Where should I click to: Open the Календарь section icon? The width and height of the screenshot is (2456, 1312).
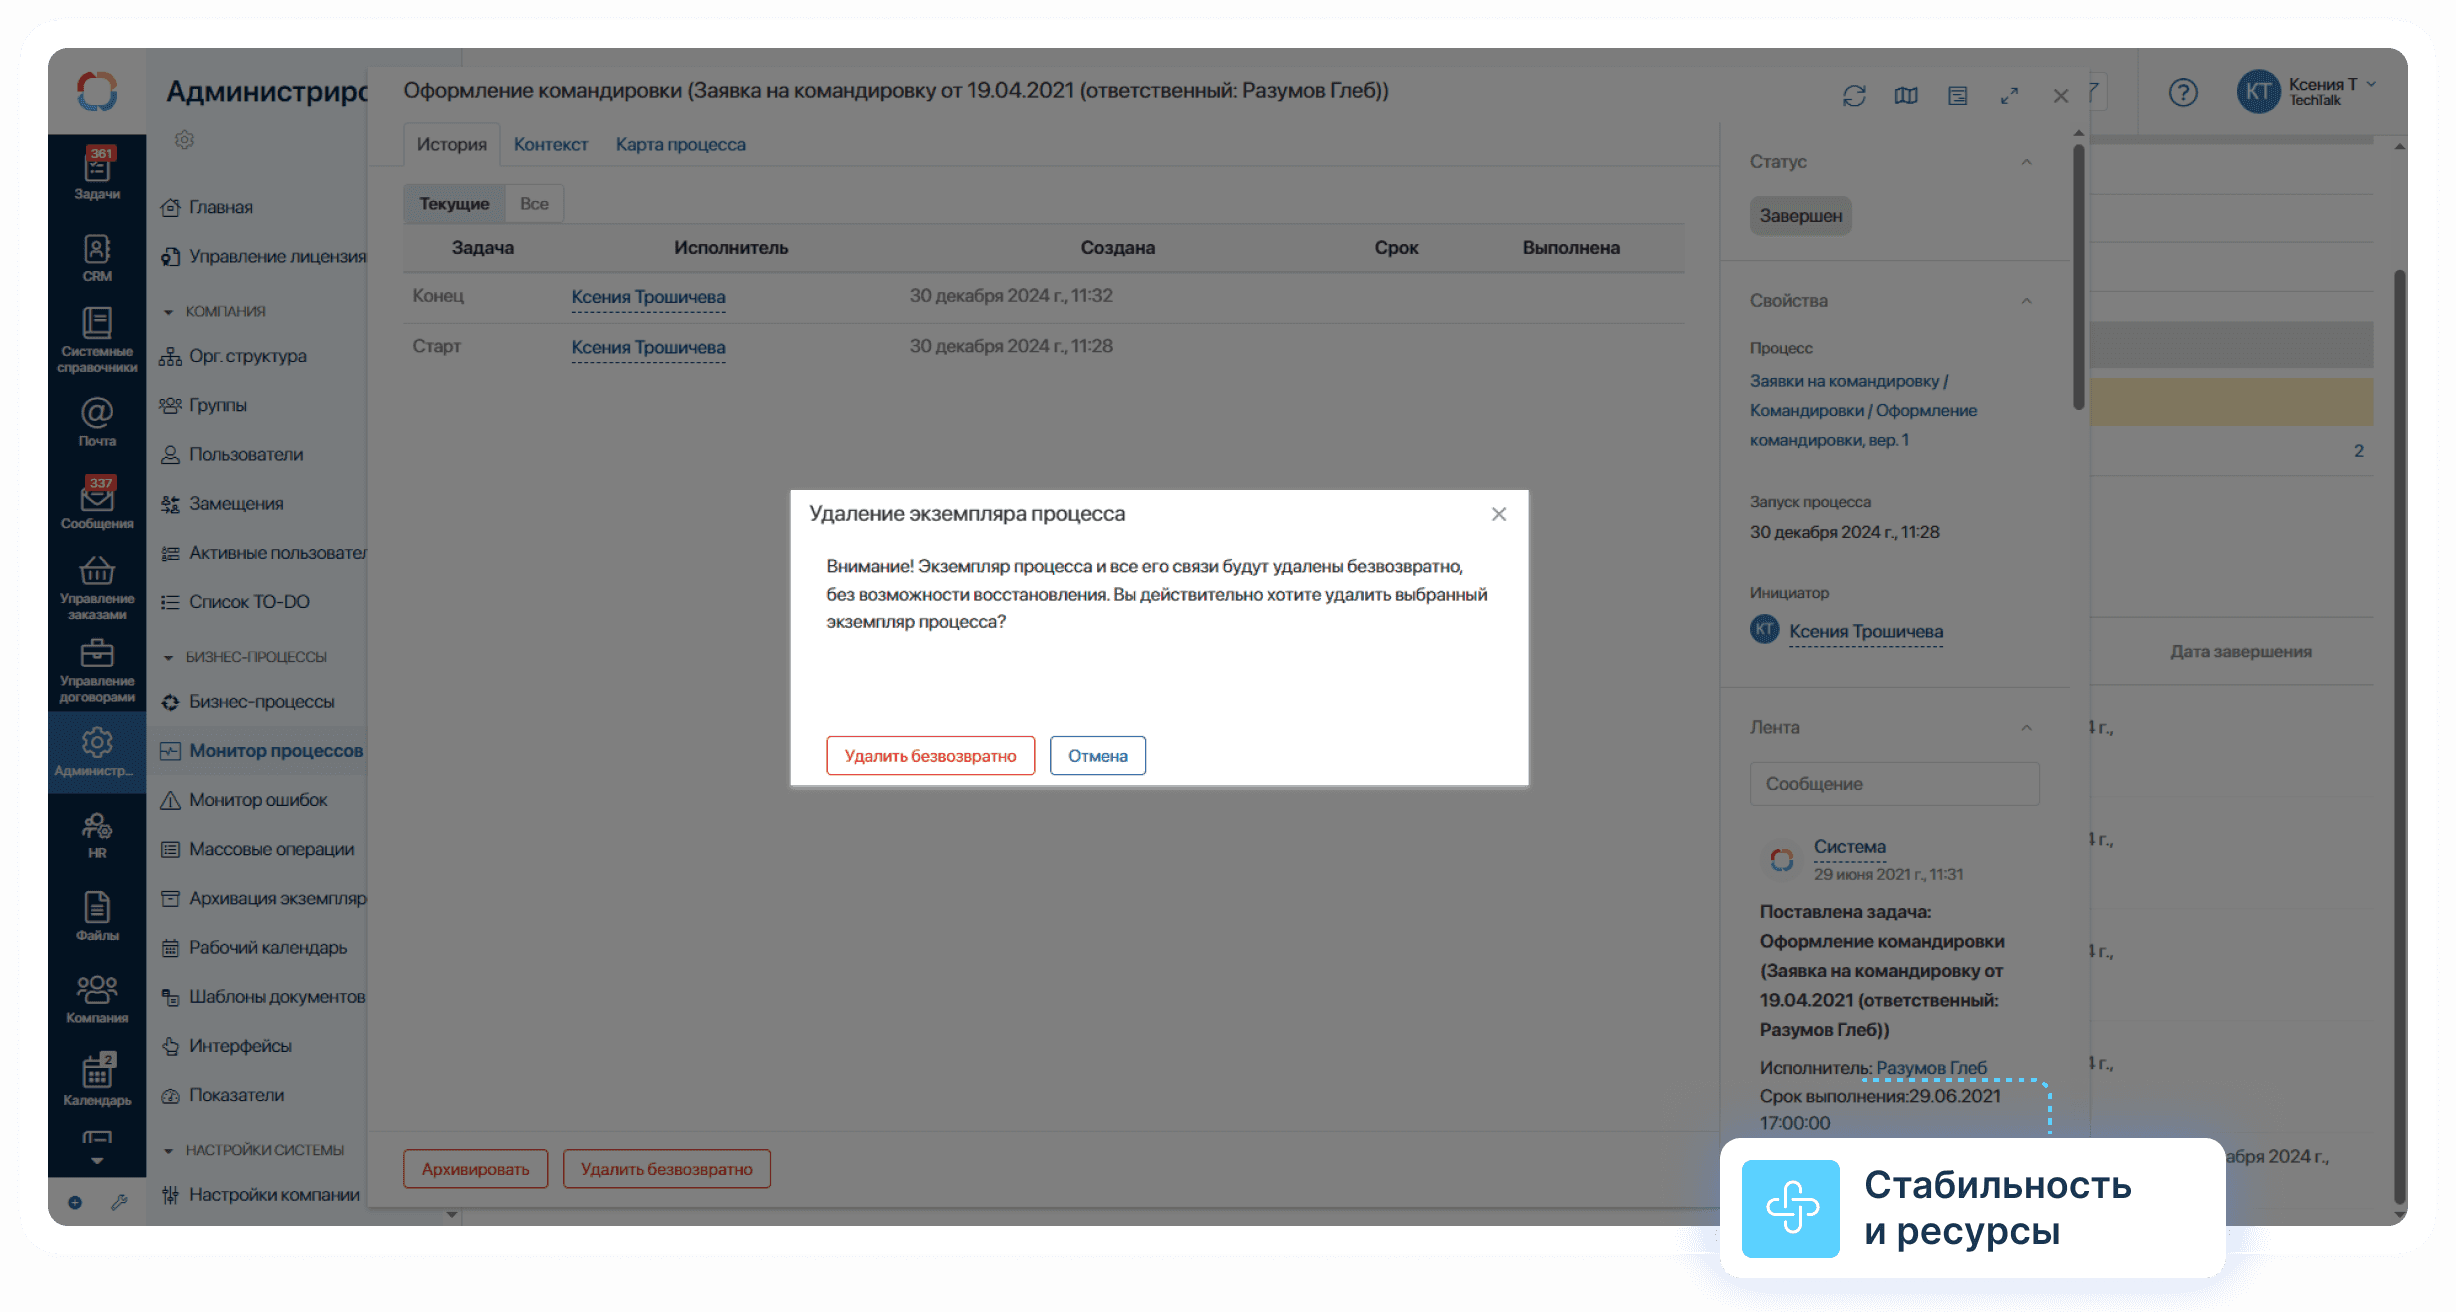pos(97,1081)
